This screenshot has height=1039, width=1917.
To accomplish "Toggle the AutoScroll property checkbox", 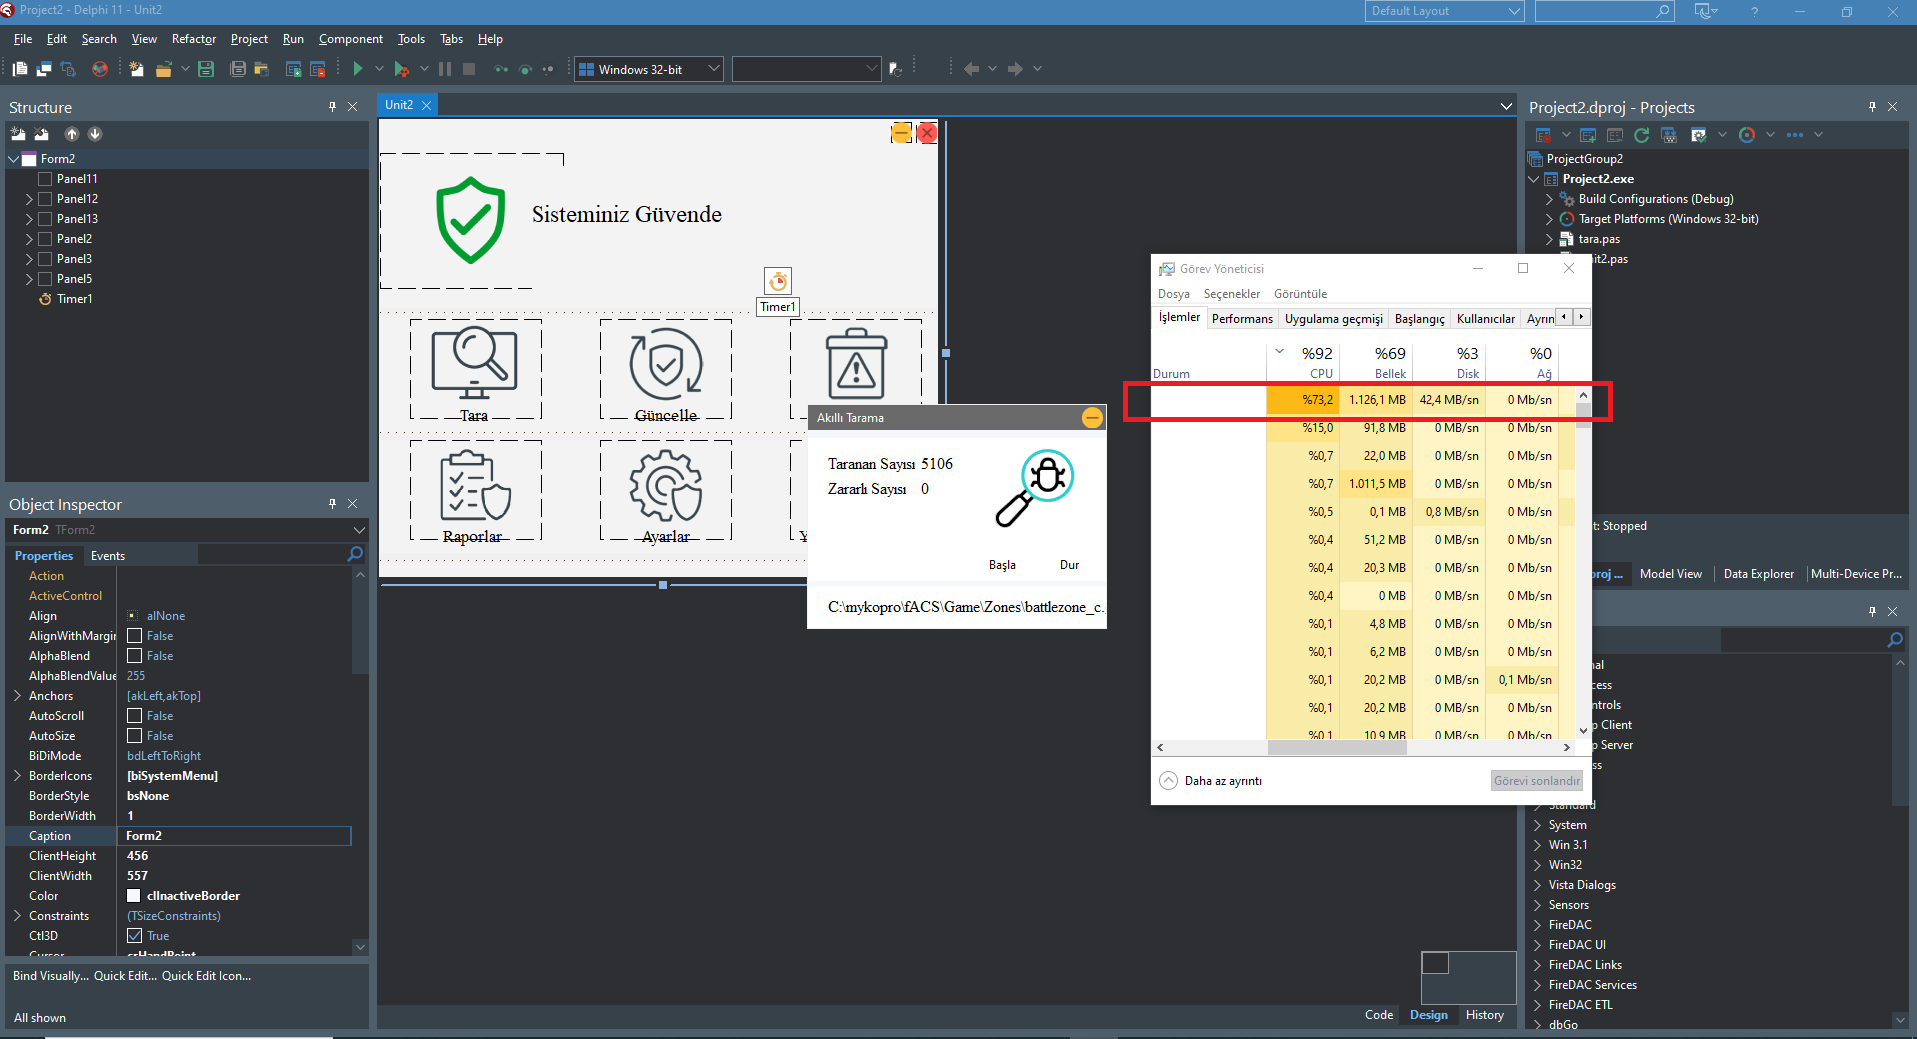I will pos(135,716).
